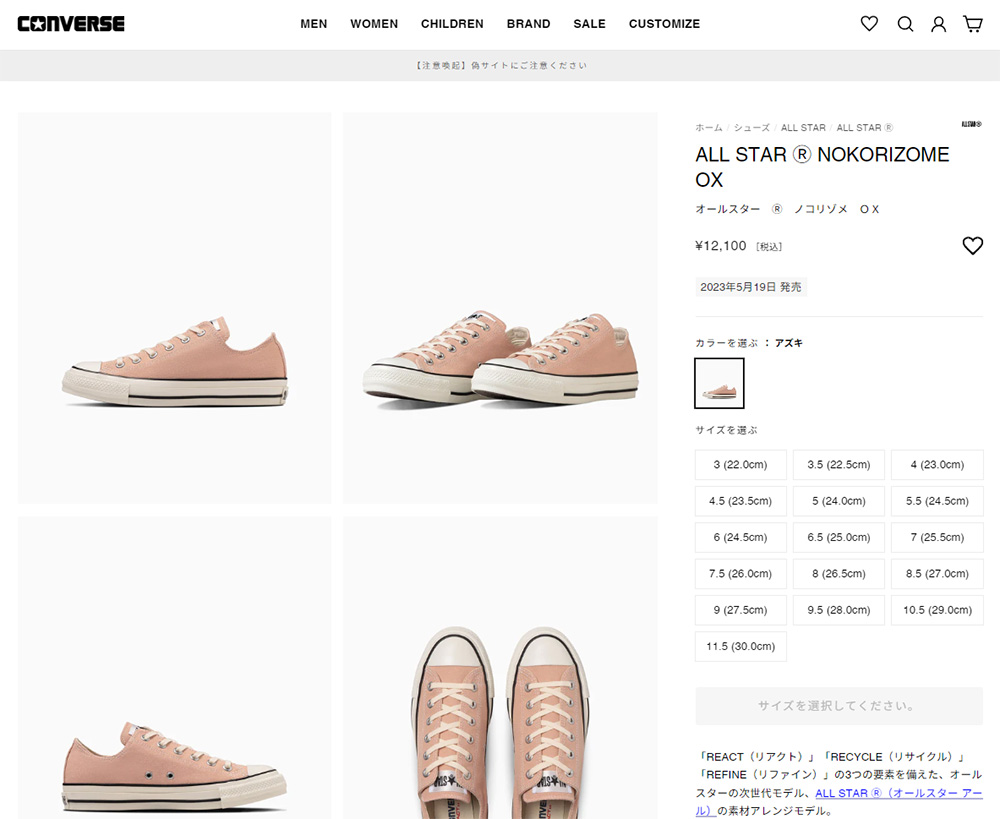Add product to favorites with heart icon

click(973, 246)
